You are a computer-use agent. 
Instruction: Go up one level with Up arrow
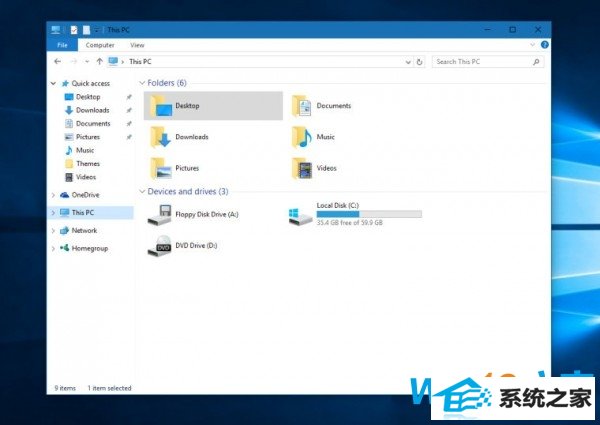click(100, 62)
